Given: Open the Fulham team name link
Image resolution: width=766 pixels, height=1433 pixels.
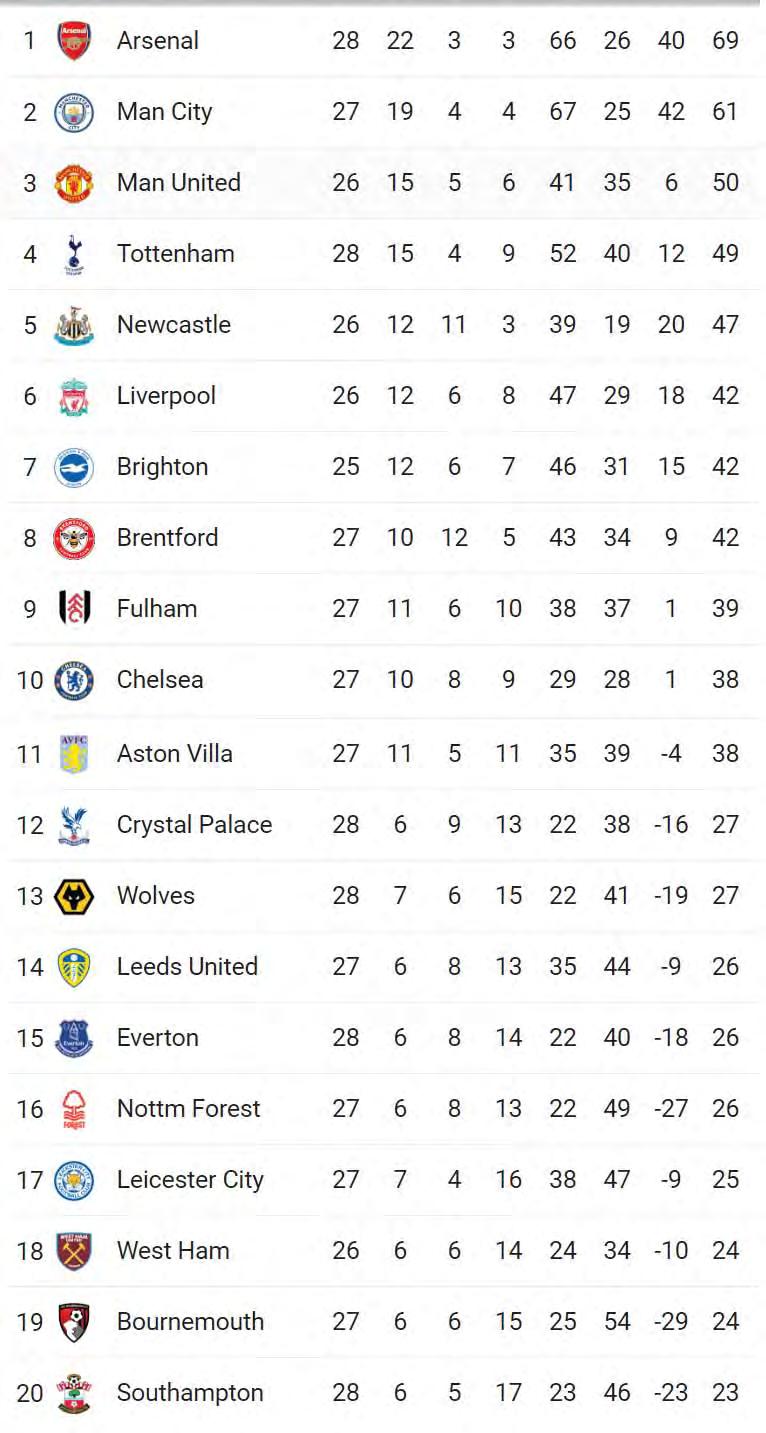Looking at the screenshot, I should click(x=157, y=609).
